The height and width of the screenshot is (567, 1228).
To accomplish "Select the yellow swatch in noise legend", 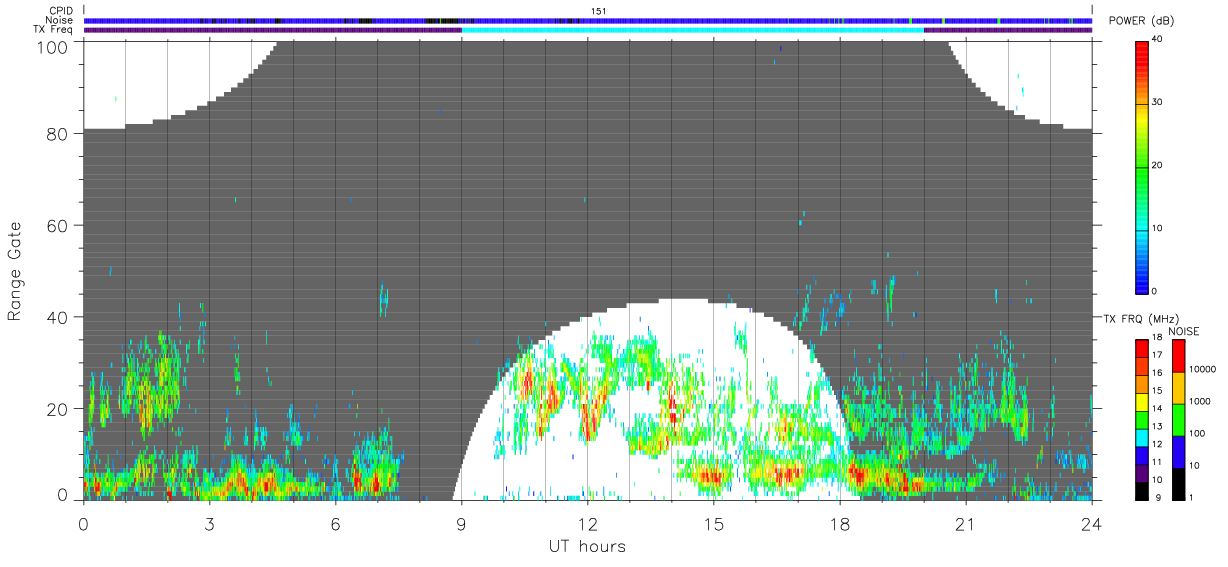I will pyautogui.click(x=1176, y=388).
